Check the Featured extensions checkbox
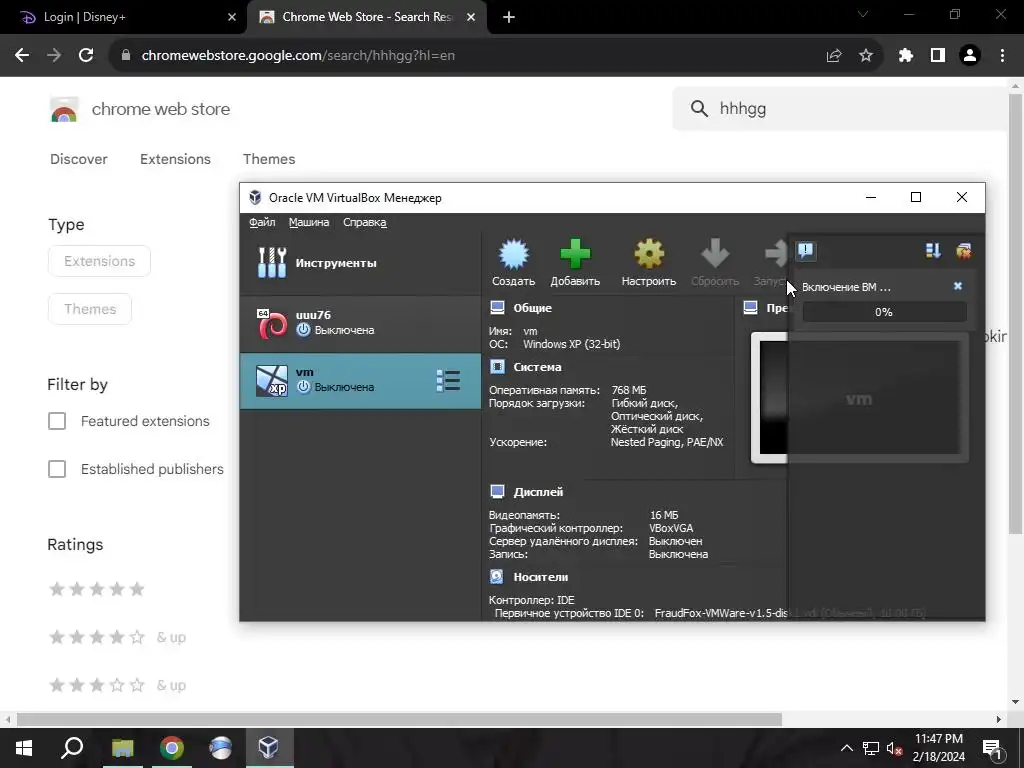Screen dimensions: 1024x768 click(x=57, y=421)
